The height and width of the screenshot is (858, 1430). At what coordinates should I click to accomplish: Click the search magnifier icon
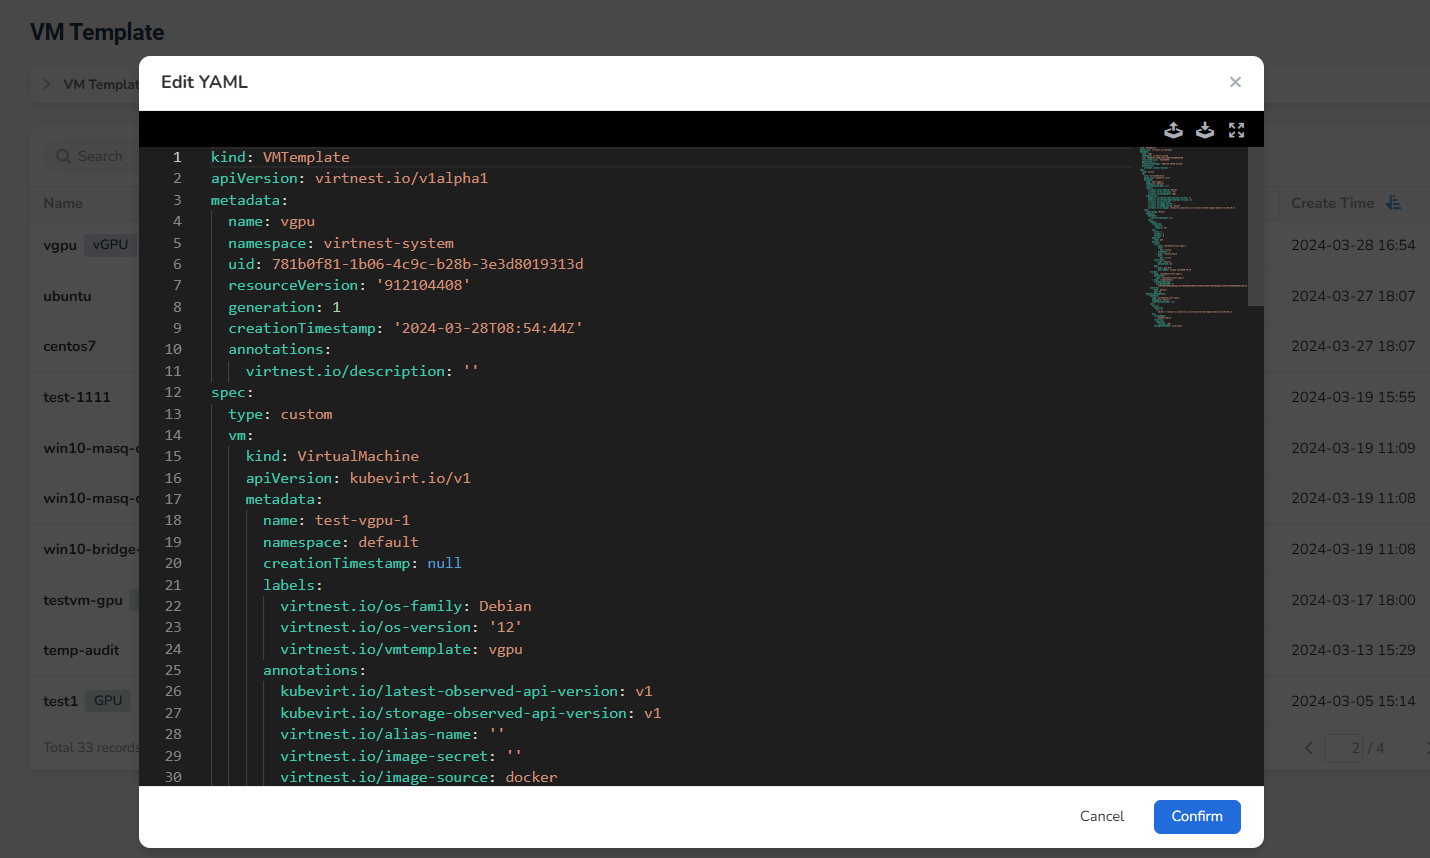[61, 156]
